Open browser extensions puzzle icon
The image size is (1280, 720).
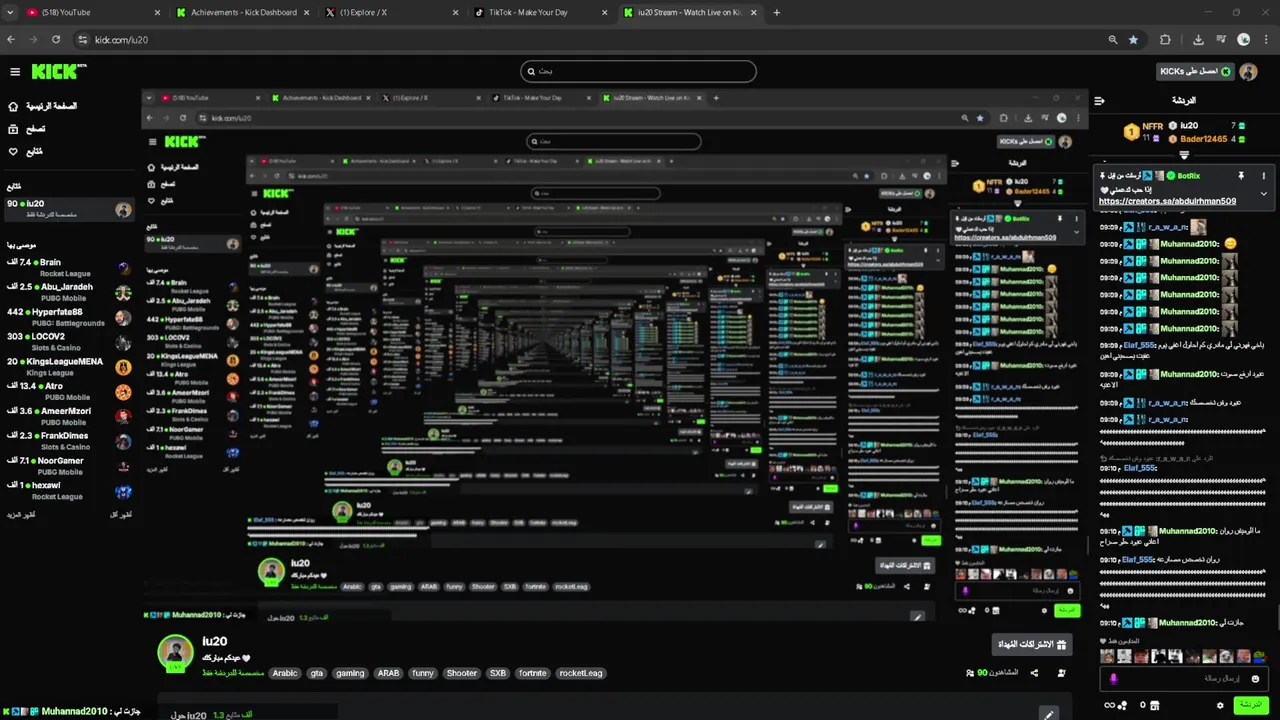(1165, 40)
